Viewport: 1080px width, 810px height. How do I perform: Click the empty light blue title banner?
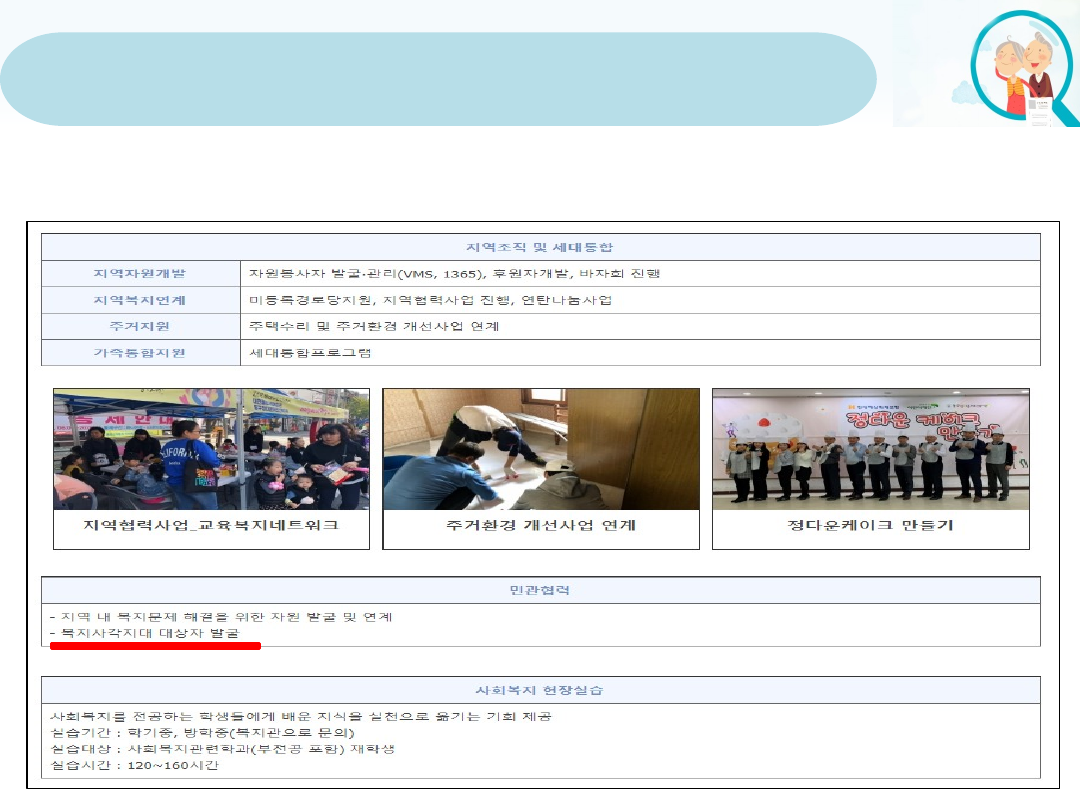pyautogui.click(x=438, y=79)
